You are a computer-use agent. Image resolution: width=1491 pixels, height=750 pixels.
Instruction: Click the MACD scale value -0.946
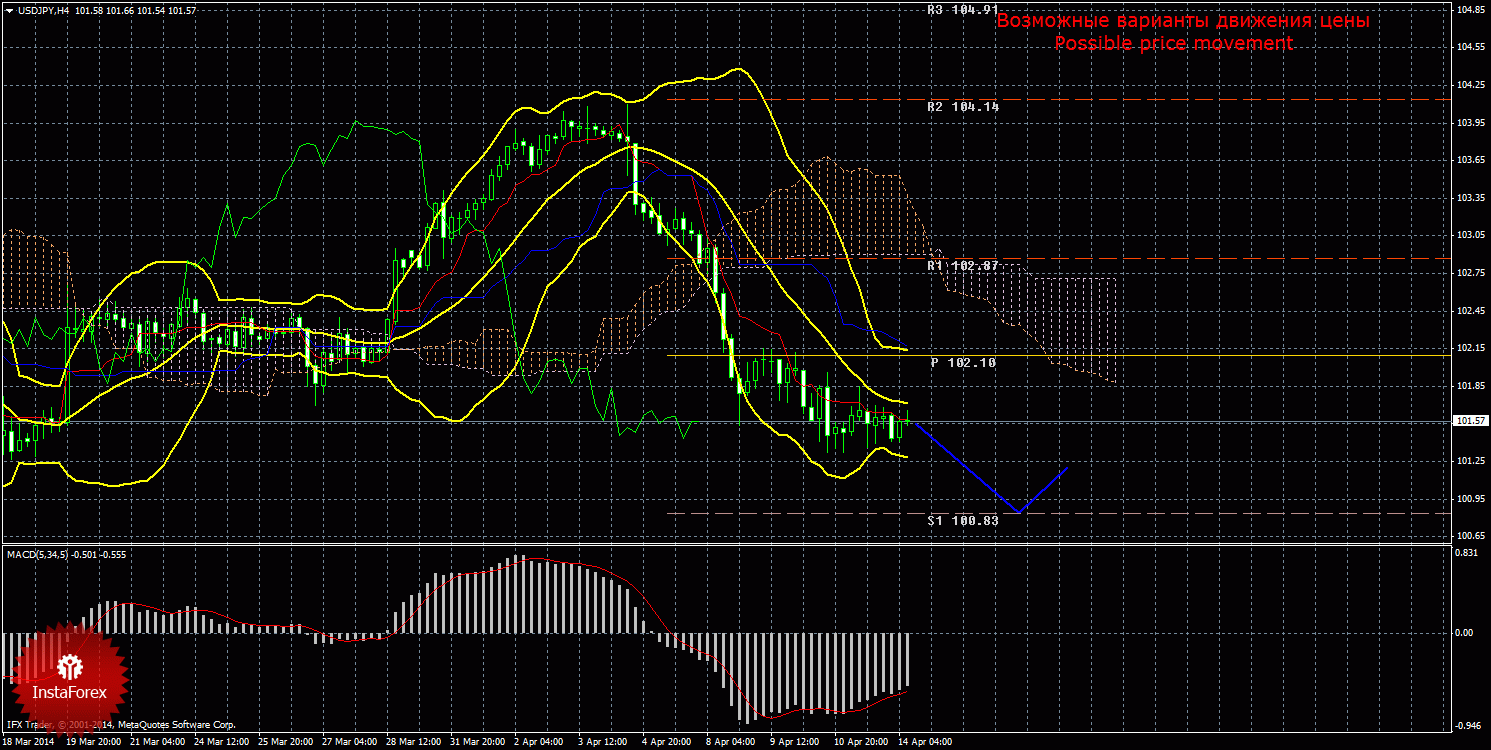[1467, 726]
